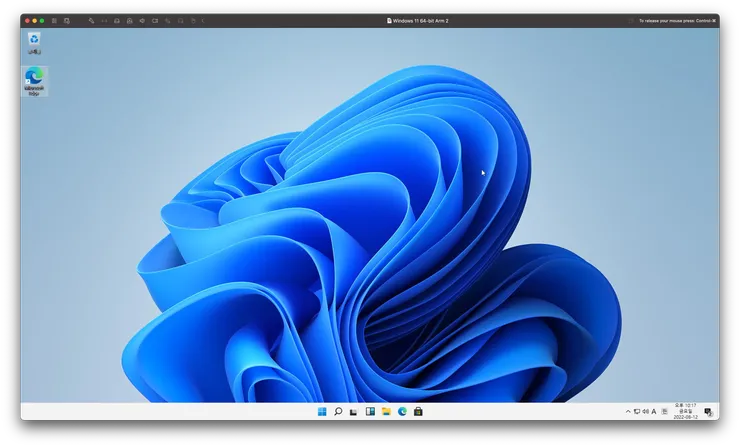Select the Recycle Bin desktop icon
The height and width of the screenshot is (447, 740).
[x=34, y=43]
